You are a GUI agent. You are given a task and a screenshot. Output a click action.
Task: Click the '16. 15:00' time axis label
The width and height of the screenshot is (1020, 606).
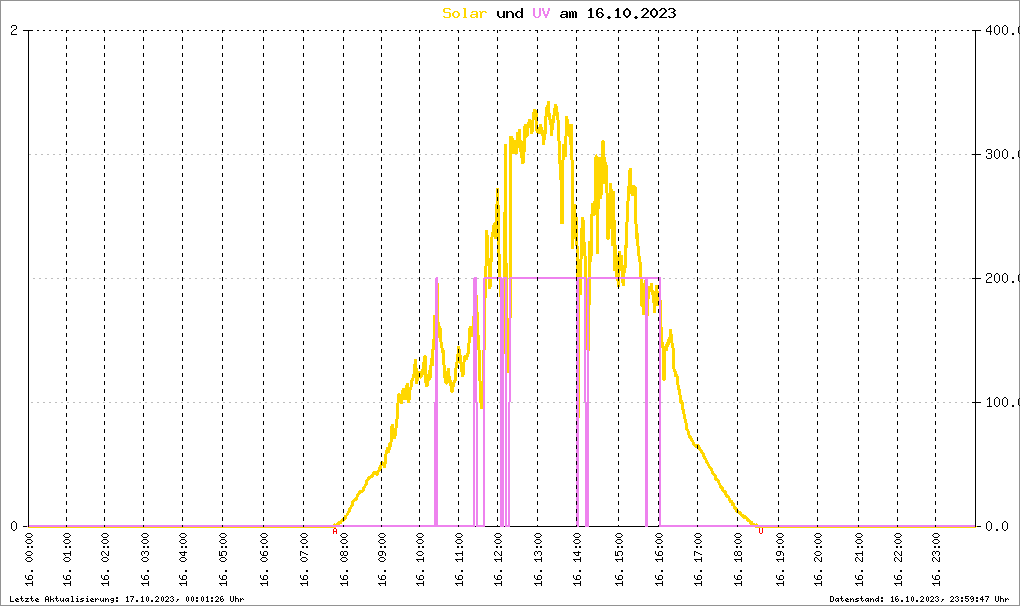point(619,560)
